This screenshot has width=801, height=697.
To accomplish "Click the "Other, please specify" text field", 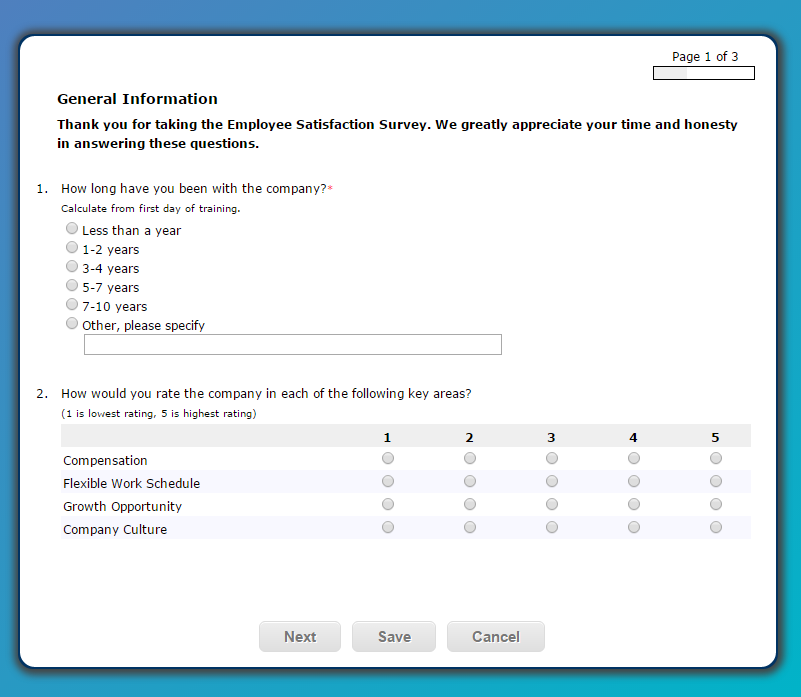I will tap(292, 344).
